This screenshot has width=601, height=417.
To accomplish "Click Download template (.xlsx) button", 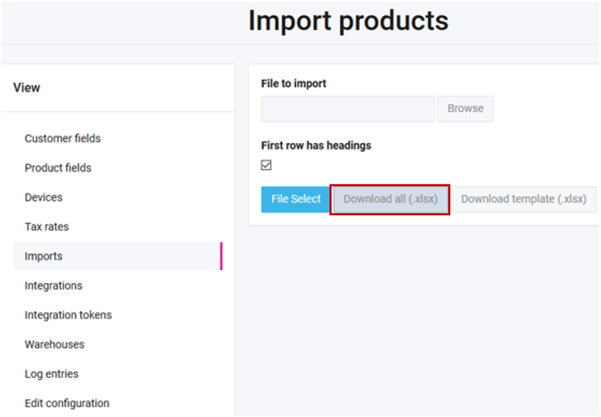I will point(524,199).
